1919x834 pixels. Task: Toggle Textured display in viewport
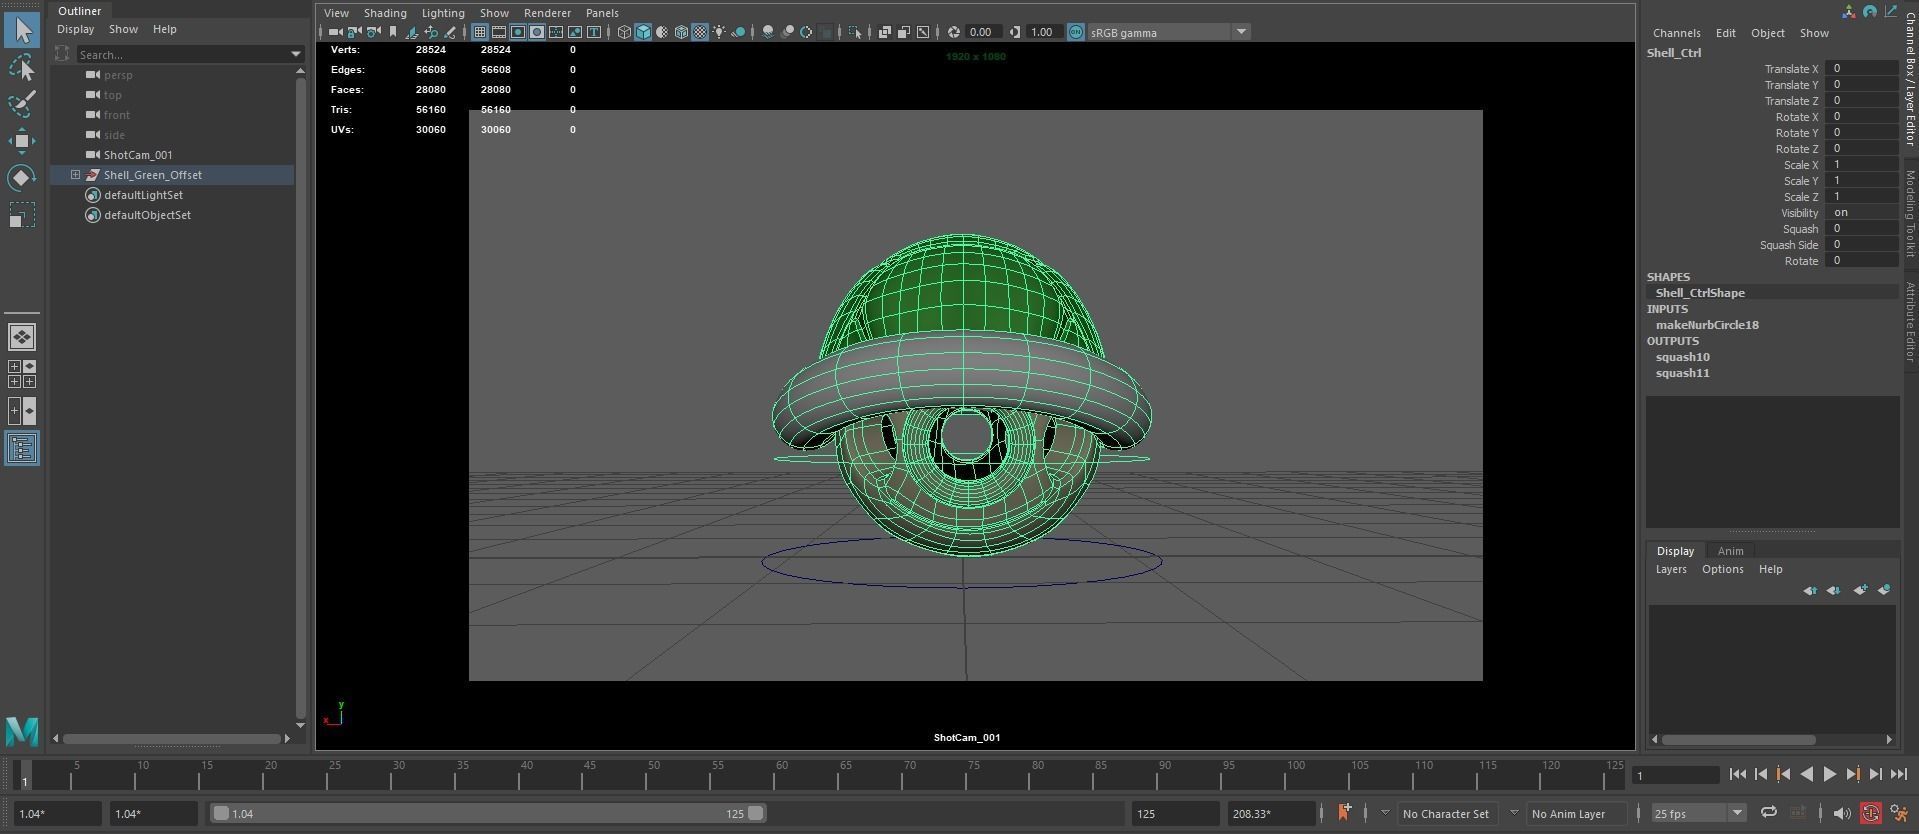700,32
